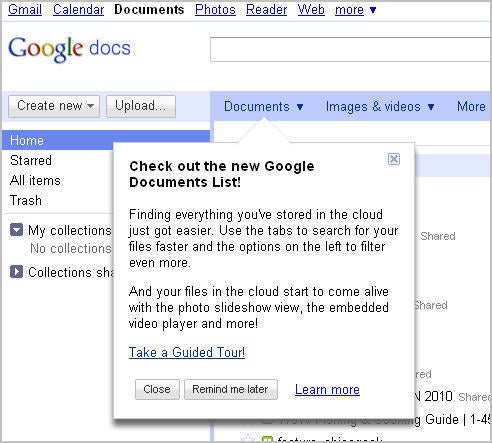Open the Documents filter dropdown
The width and height of the screenshot is (492, 443).
(263, 106)
